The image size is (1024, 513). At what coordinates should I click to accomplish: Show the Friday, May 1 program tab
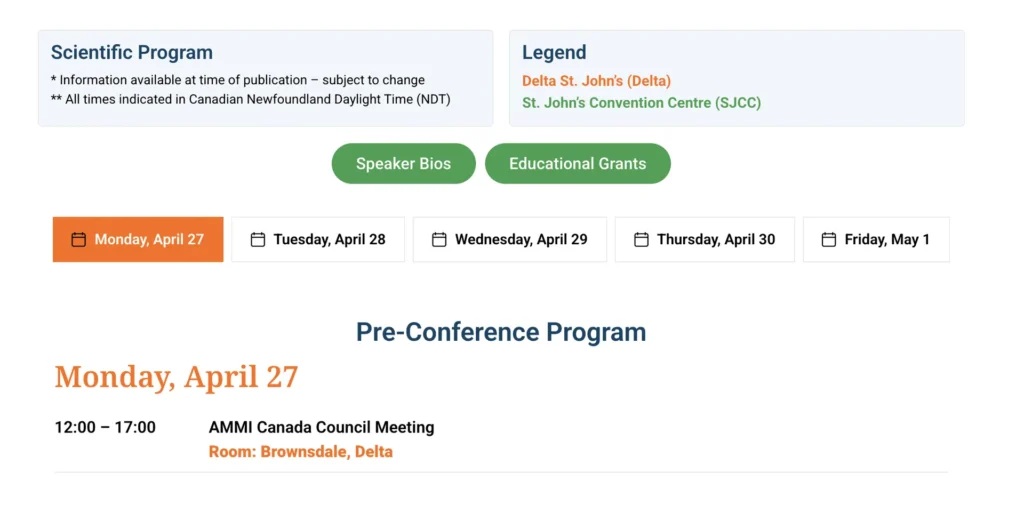(x=887, y=240)
